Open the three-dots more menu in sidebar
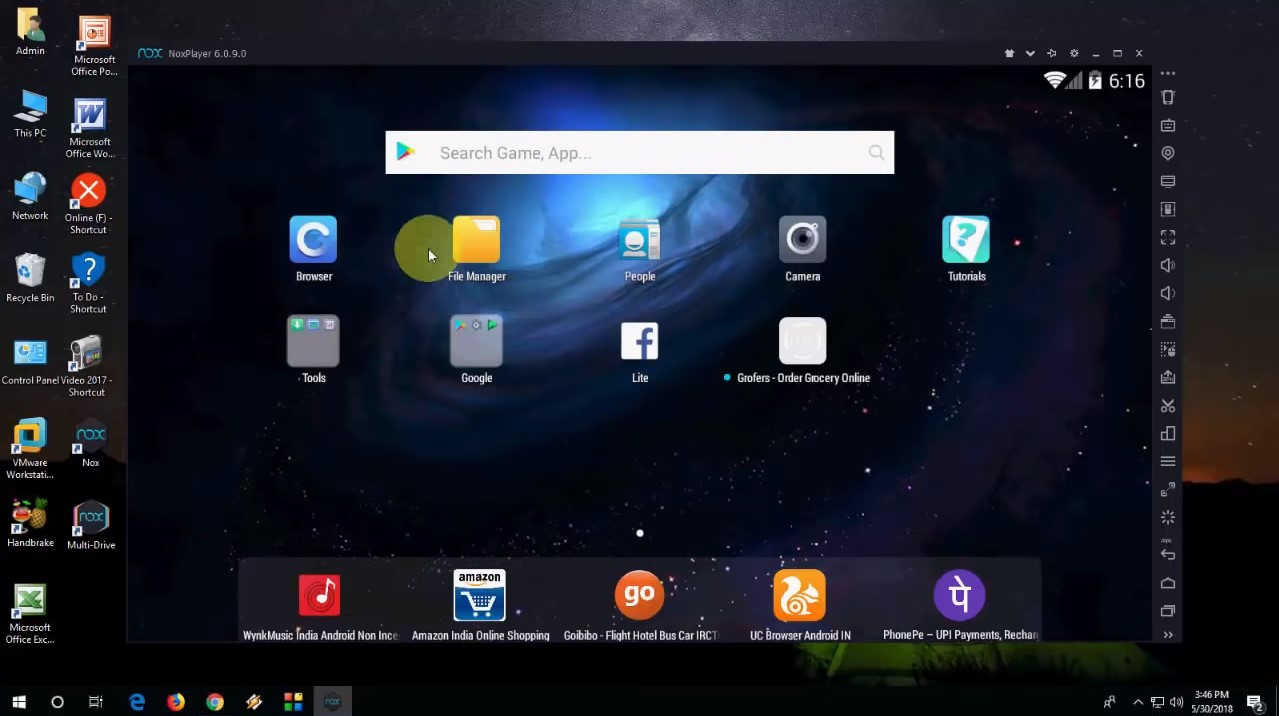Screen dimensions: 1279x716 (1167, 74)
